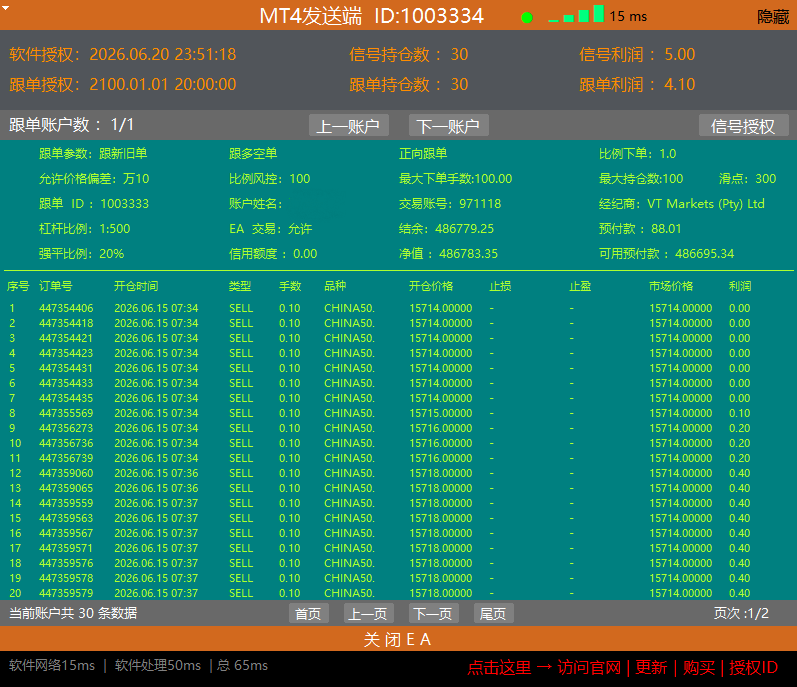Viewport: 797px width, 687px height.
Task: Go to previous page with 上一页
Action: [x=369, y=613]
